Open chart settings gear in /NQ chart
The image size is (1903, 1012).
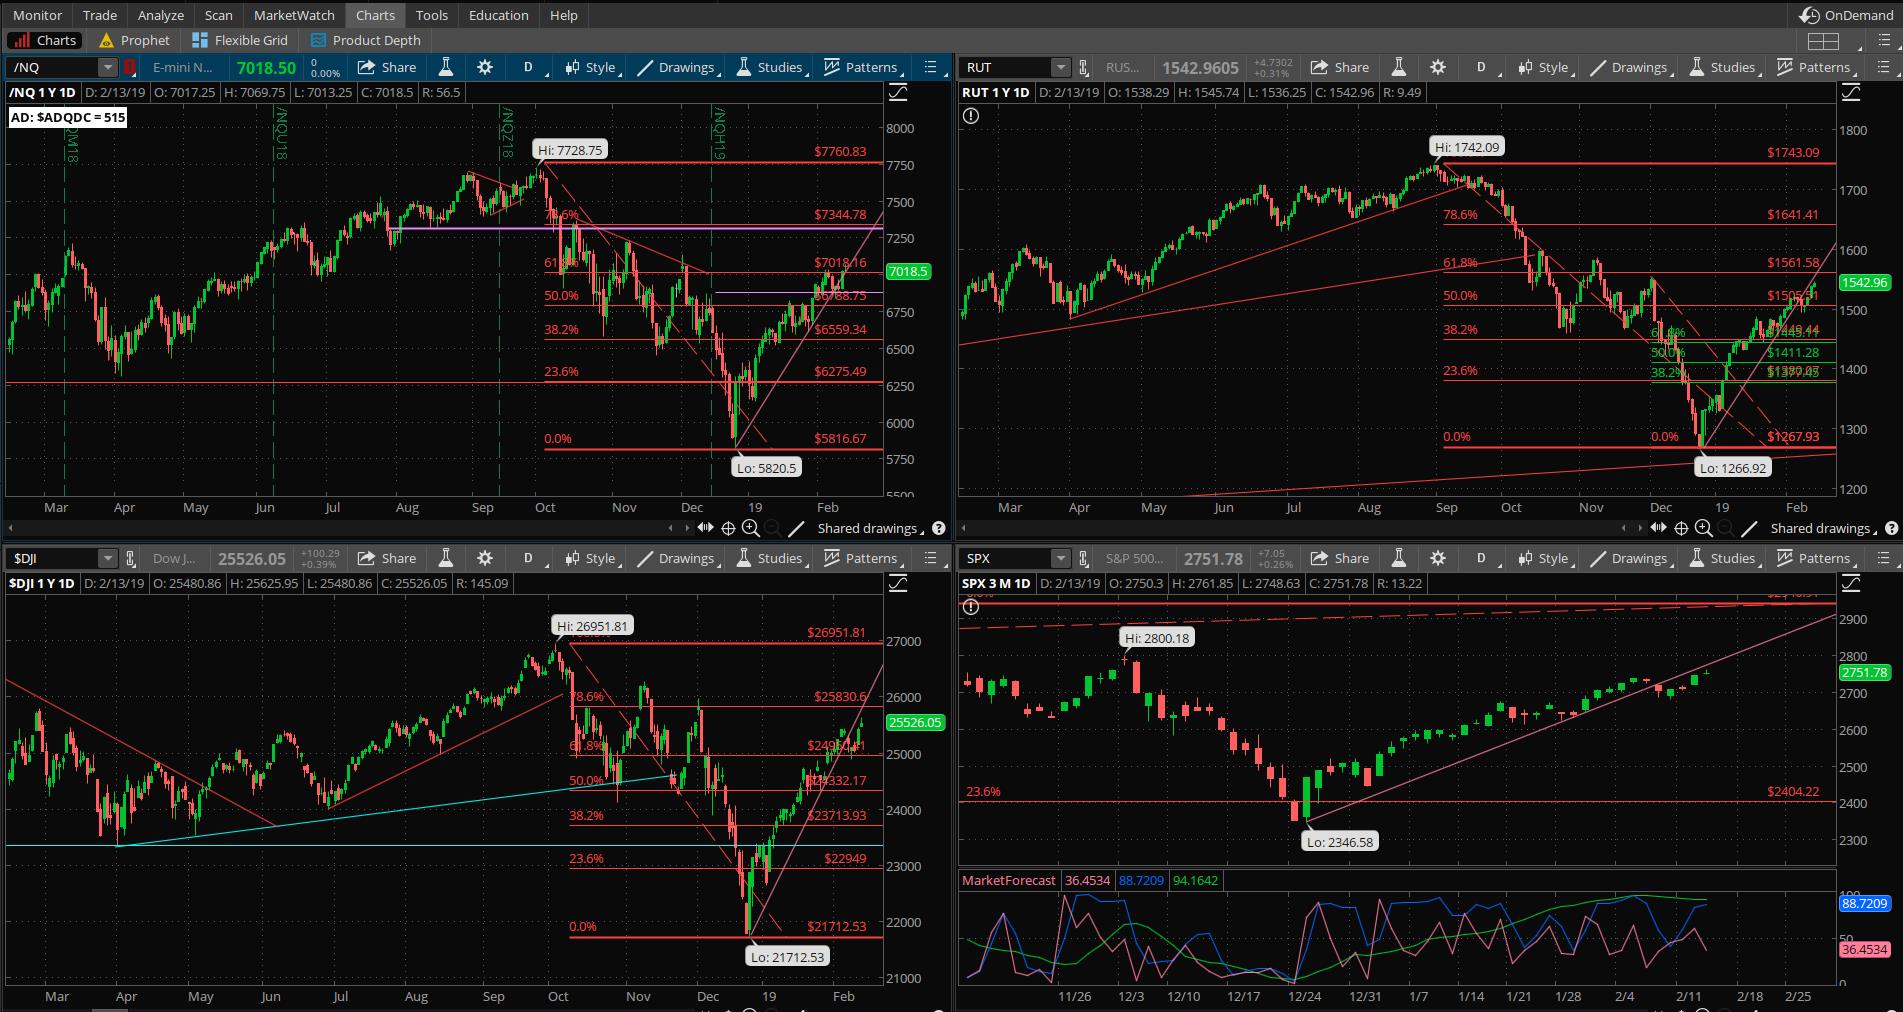click(485, 67)
